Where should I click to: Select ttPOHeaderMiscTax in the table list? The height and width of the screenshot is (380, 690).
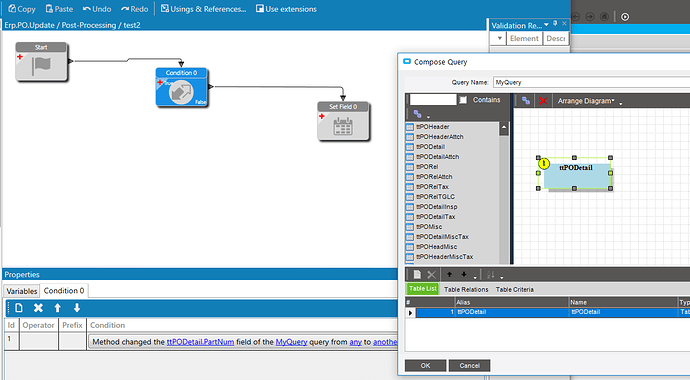444,257
